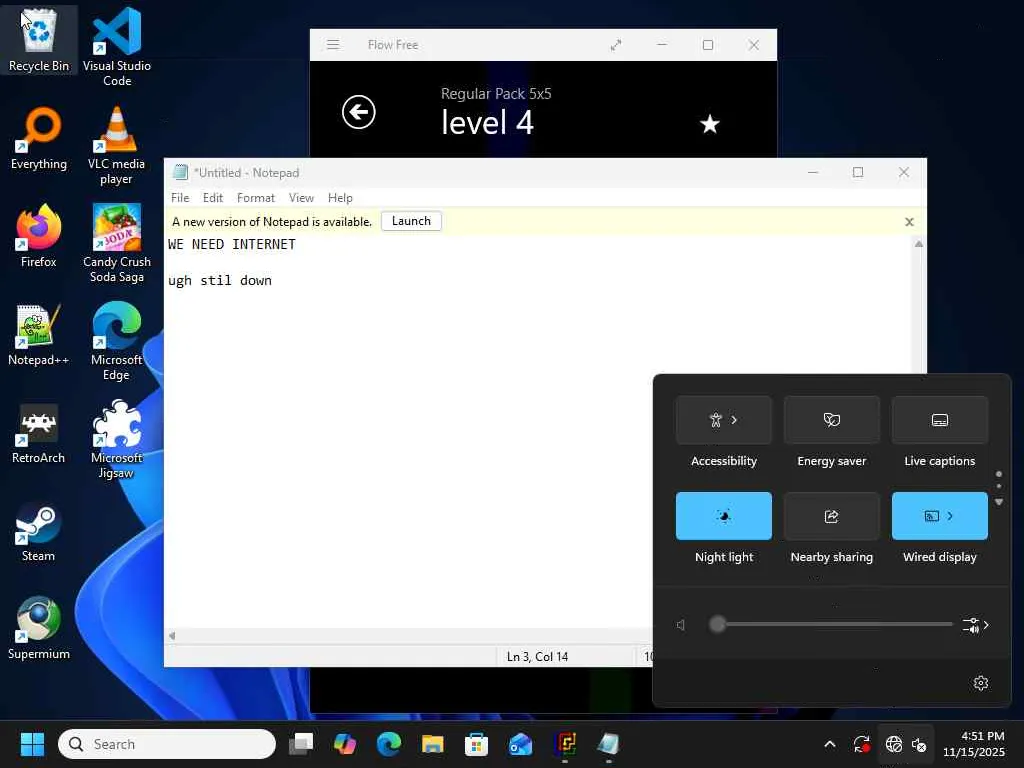Dismiss the Notepad update notification bar
Screen dimensions: 1024x768
coord(909,222)
